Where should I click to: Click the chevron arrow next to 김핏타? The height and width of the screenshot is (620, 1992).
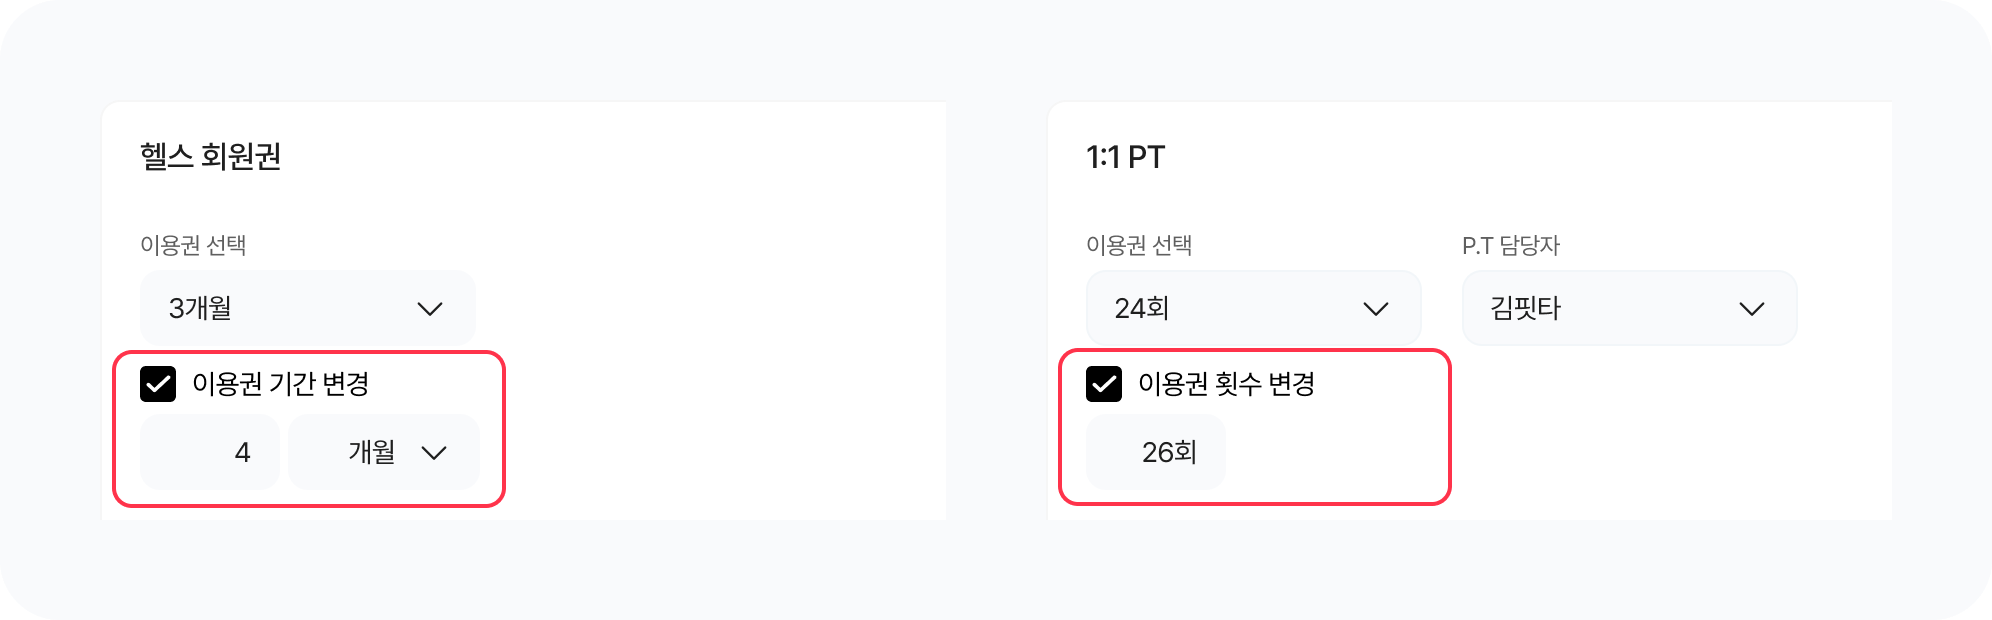tap(1752, 309)
